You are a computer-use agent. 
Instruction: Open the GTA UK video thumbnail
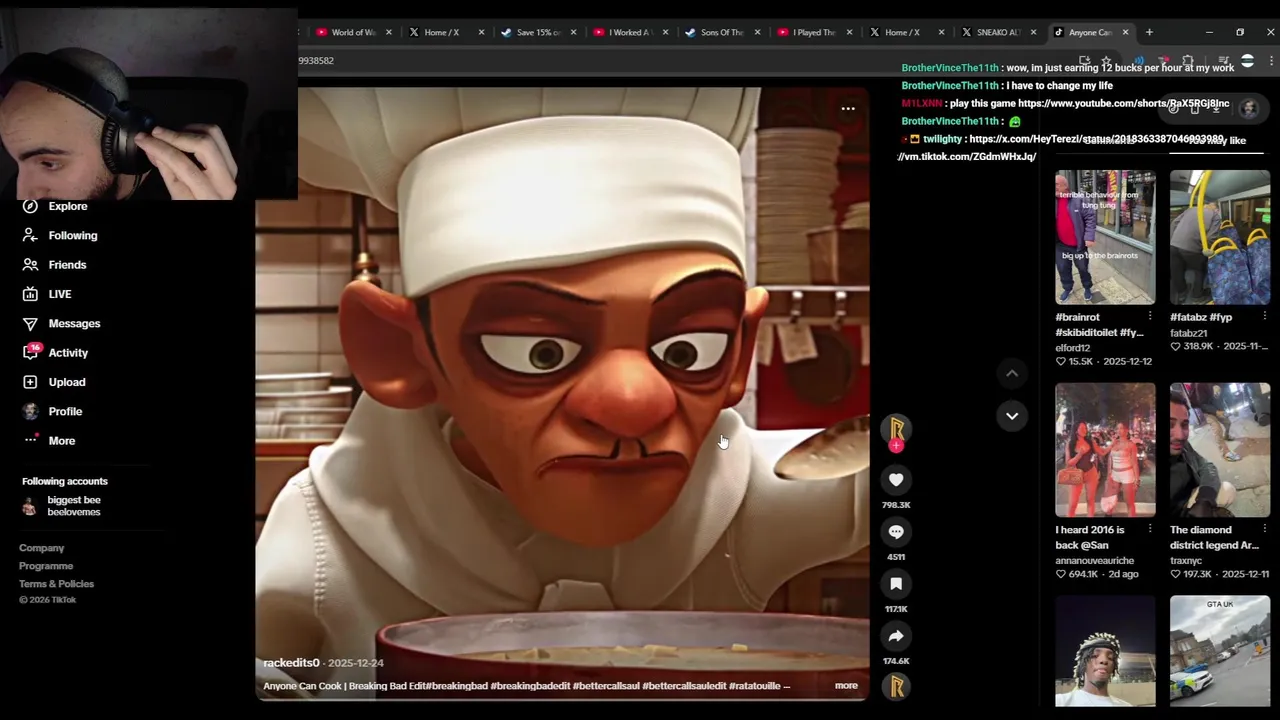click(1220, 651)
